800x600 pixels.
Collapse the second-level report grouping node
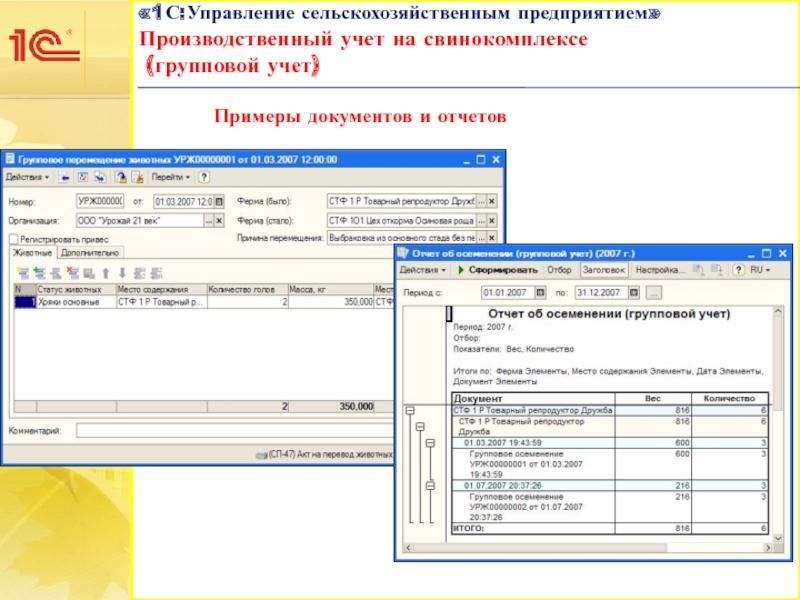[420, 427]
